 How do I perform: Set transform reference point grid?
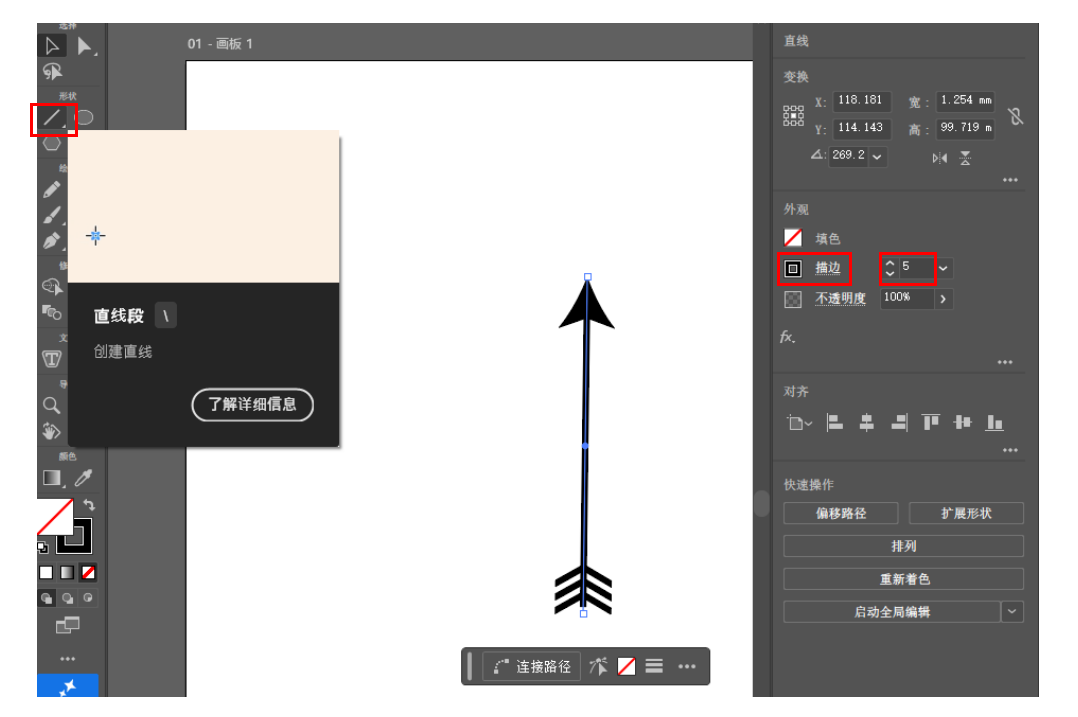point(793,115)
